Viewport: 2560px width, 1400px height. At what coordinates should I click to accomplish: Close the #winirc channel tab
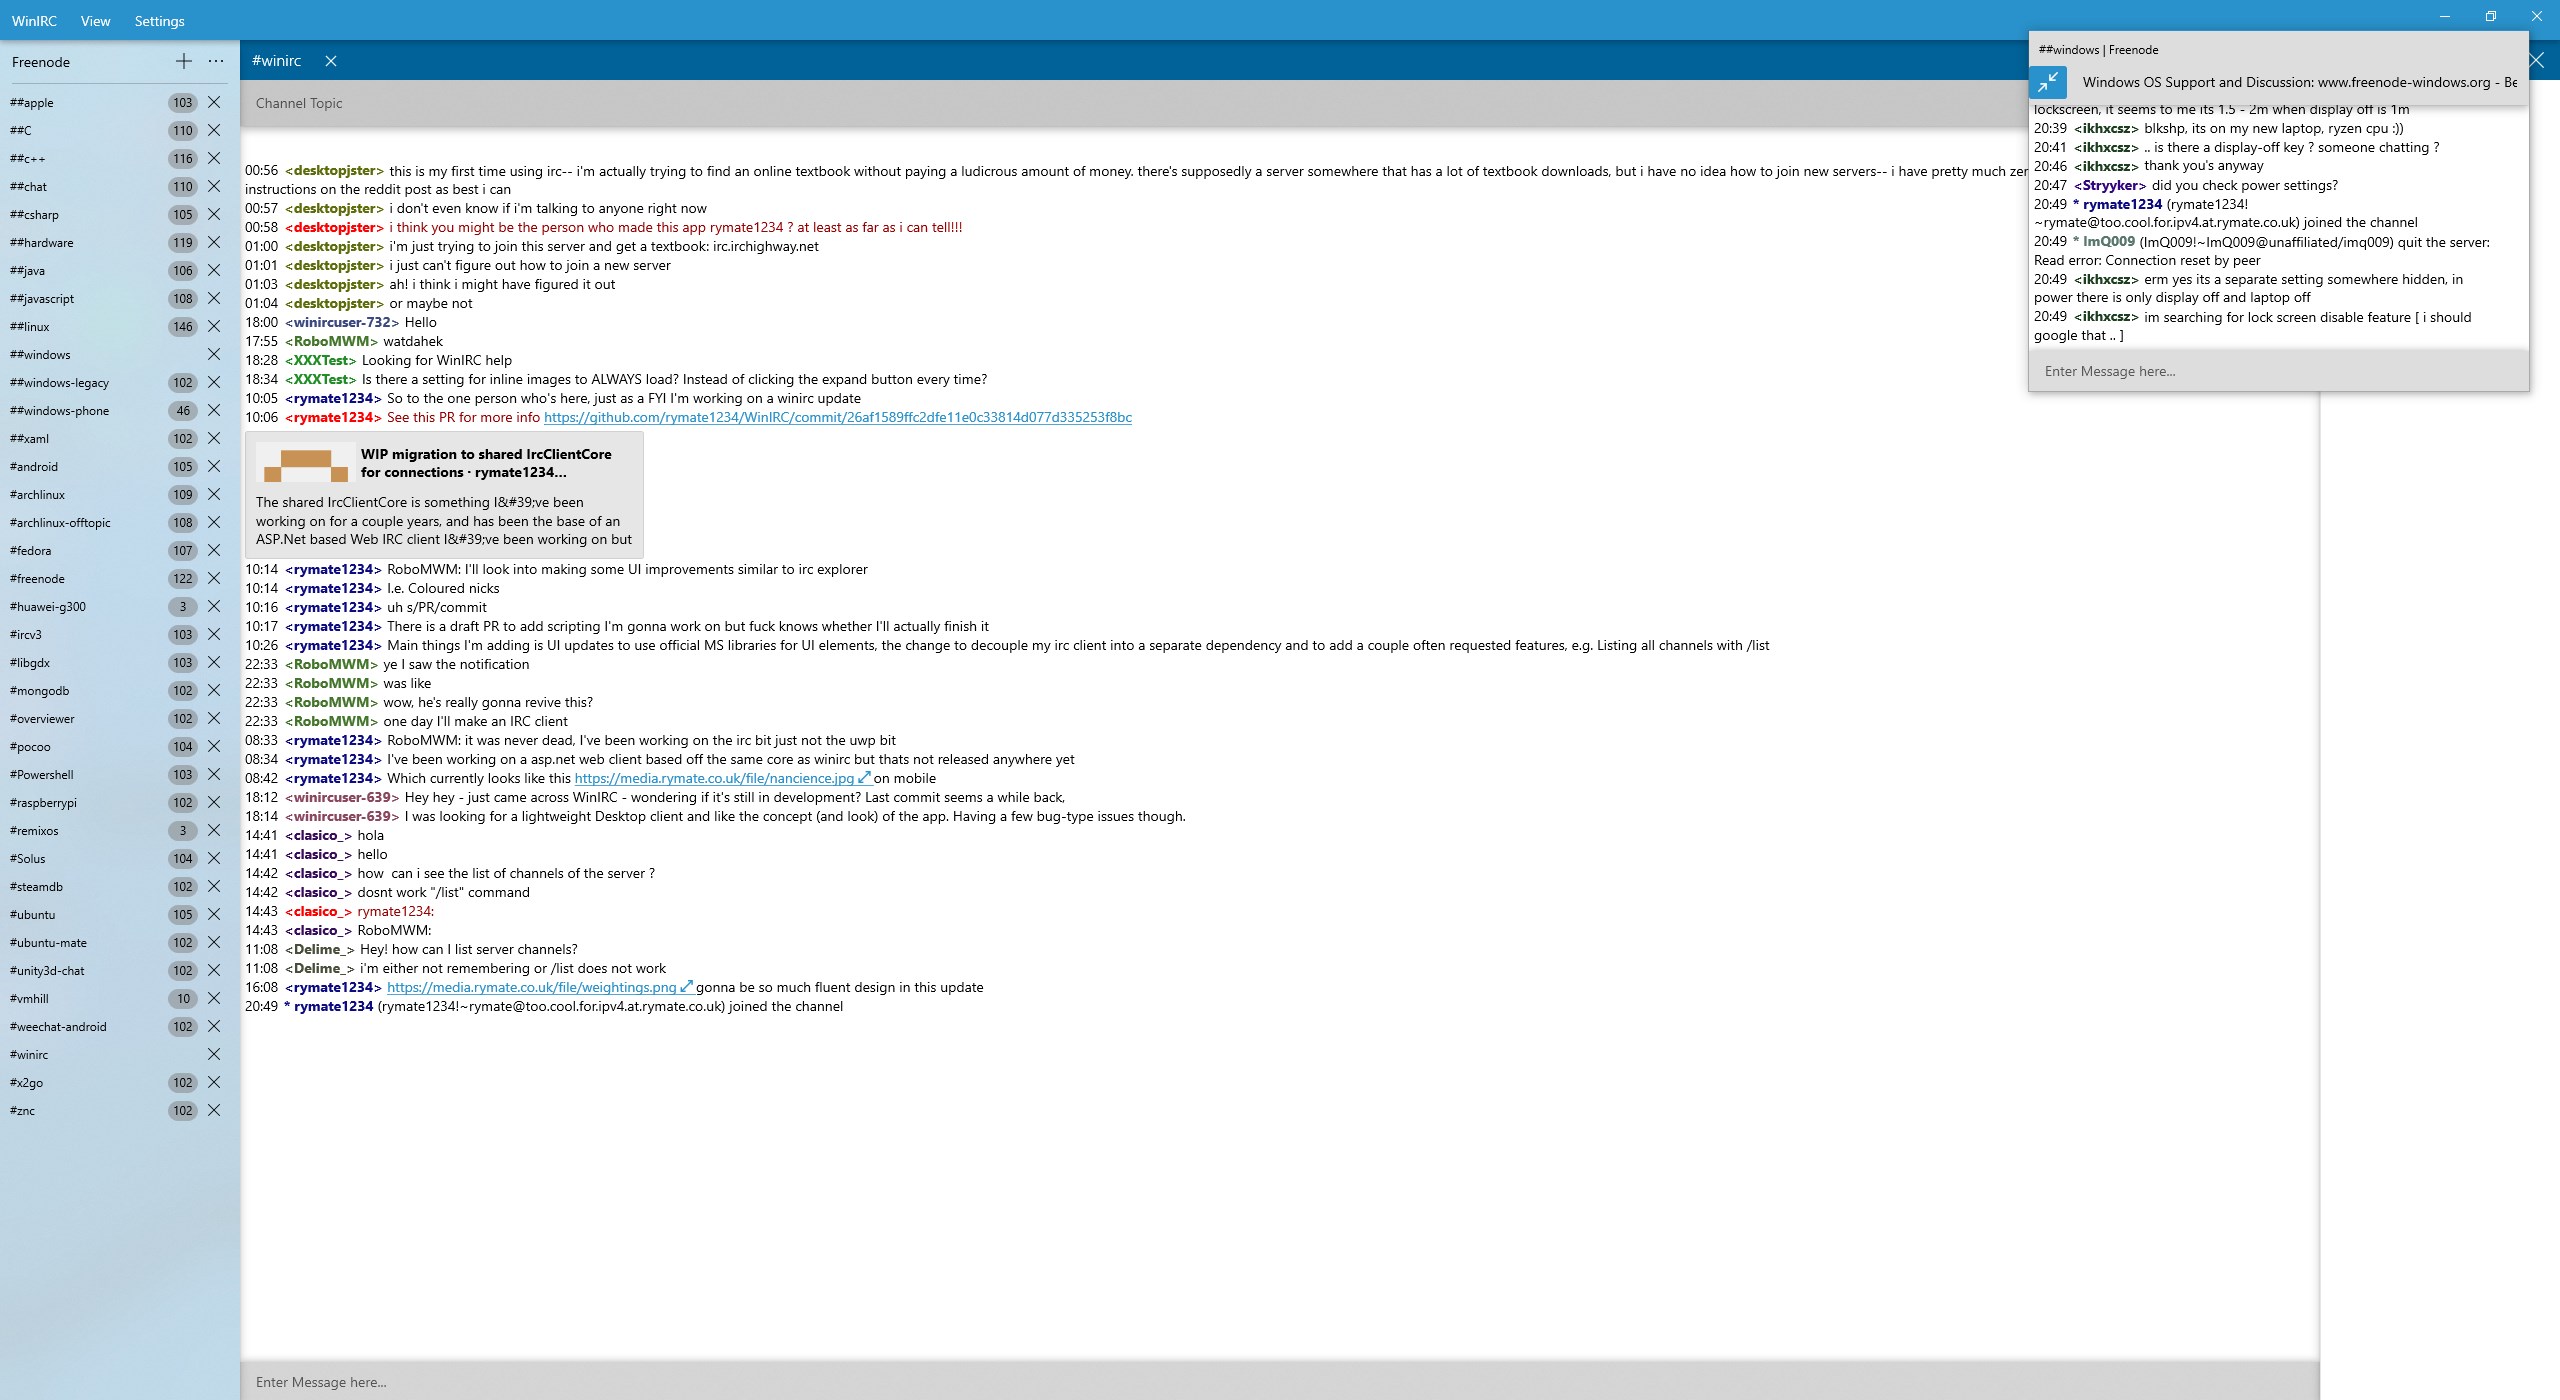[x=331, y=61]
